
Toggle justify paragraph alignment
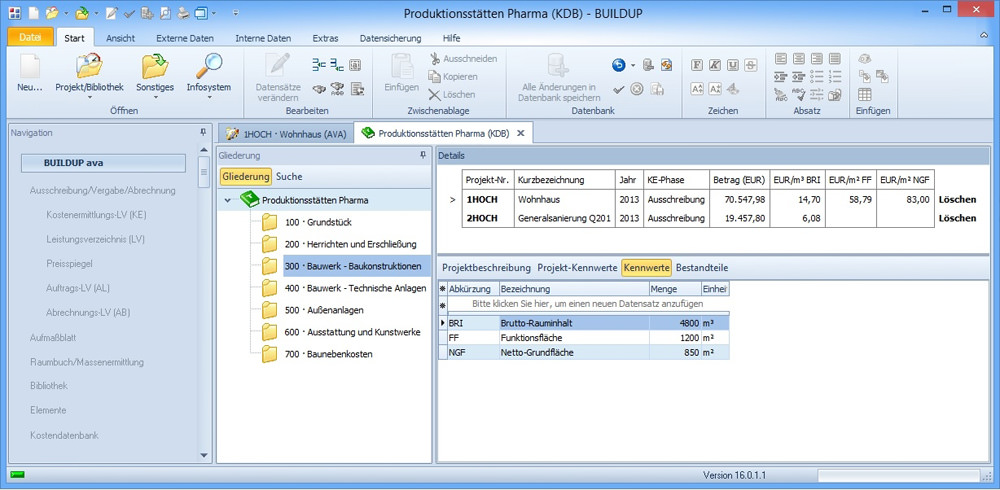click(835, 59)
